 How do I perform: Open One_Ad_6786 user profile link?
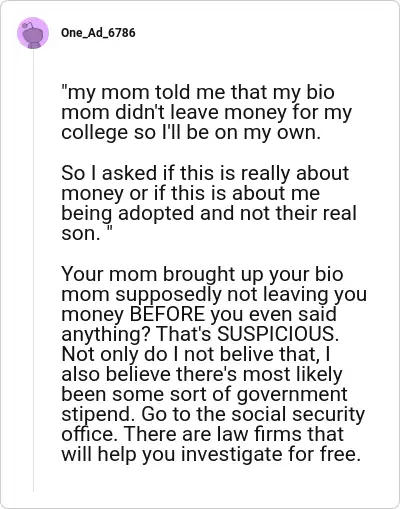[x=98, y=33]
